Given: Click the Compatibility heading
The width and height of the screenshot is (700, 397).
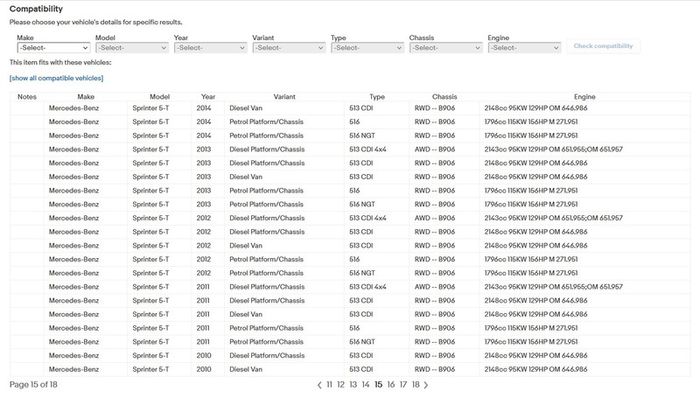Looking at the screenshot, I should point(36,9).
